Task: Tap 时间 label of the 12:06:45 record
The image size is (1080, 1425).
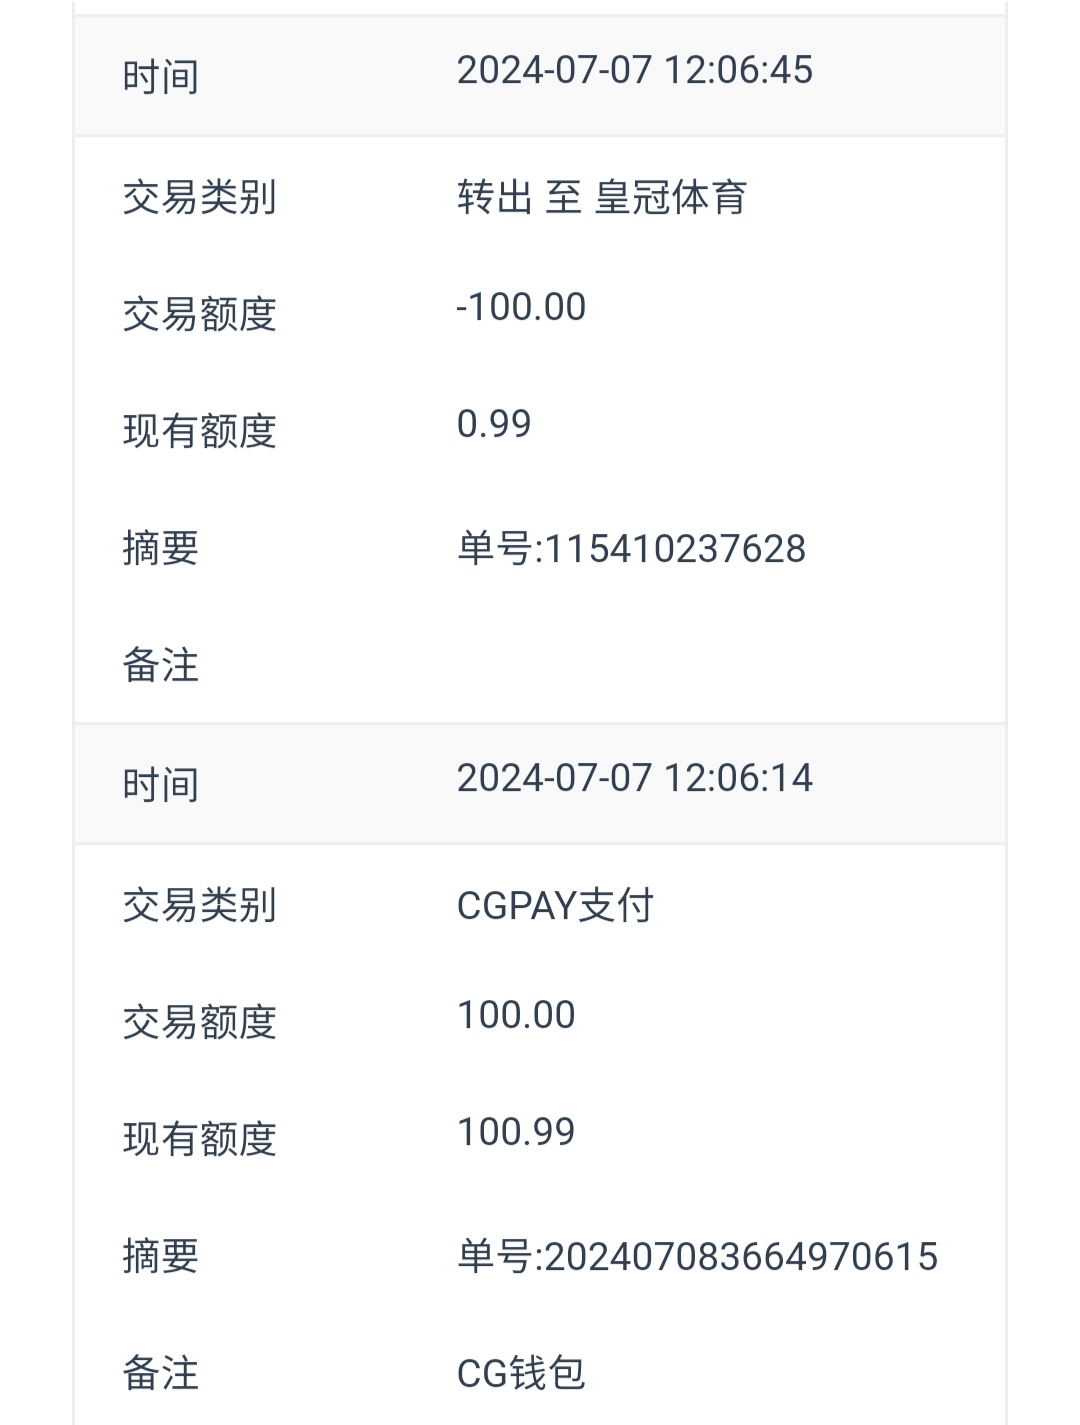Action: pos(160,77)
